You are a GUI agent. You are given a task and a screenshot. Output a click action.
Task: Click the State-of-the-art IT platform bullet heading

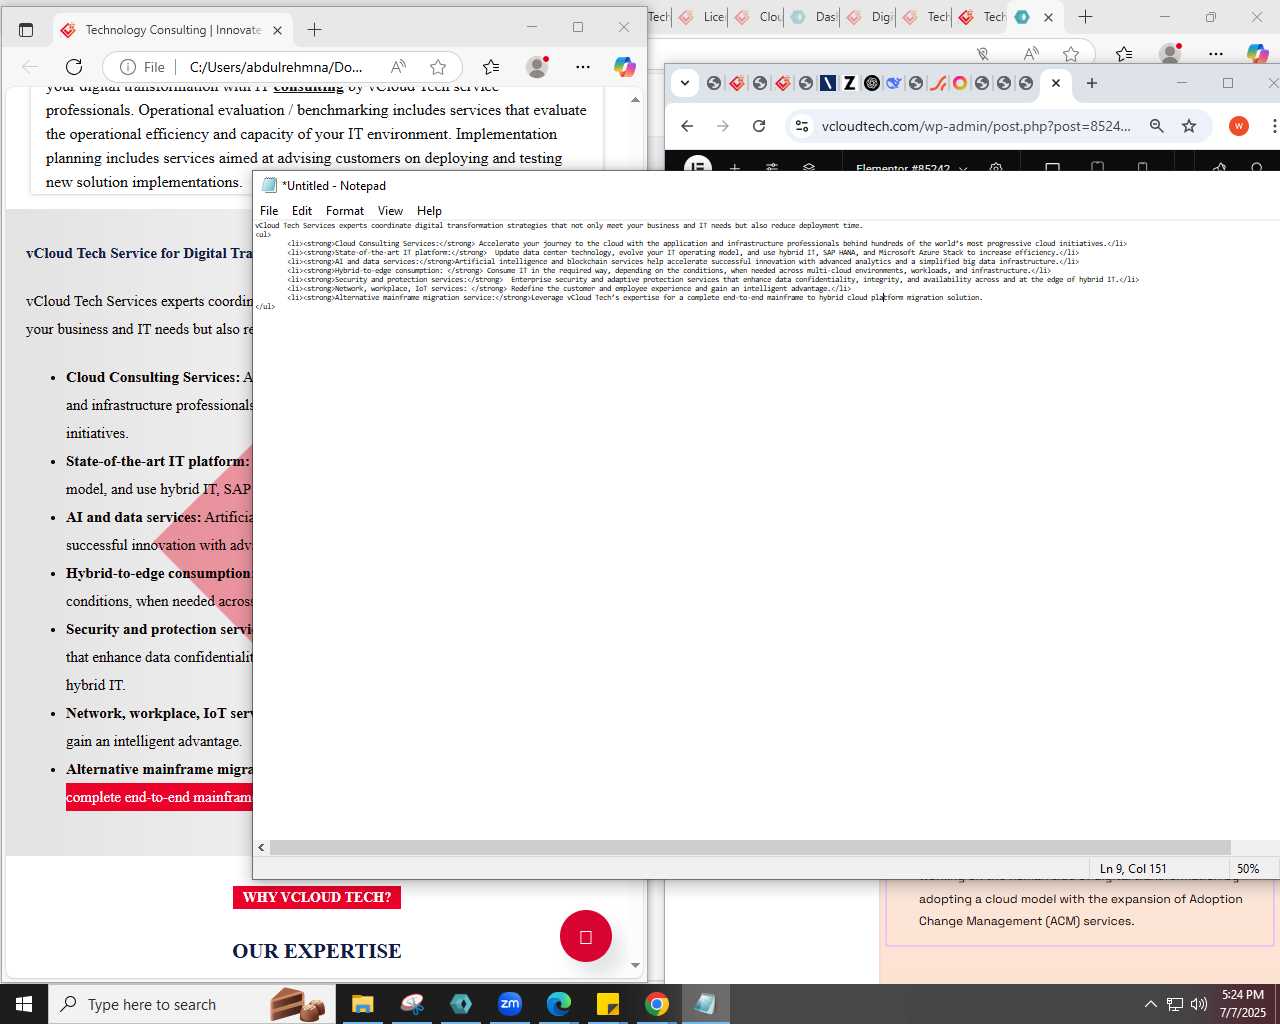tap(157, 461)
